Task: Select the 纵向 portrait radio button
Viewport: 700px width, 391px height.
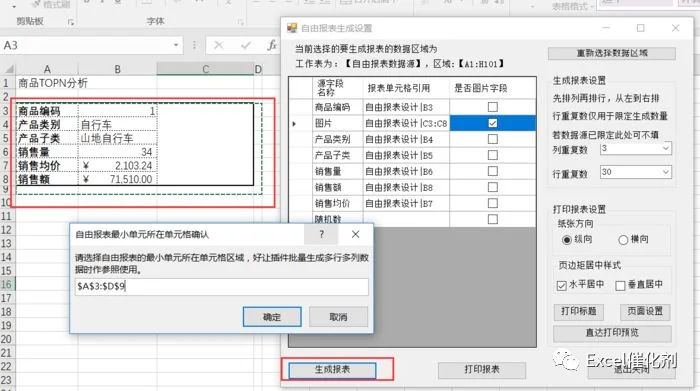Action: click(x=567, y=240)
